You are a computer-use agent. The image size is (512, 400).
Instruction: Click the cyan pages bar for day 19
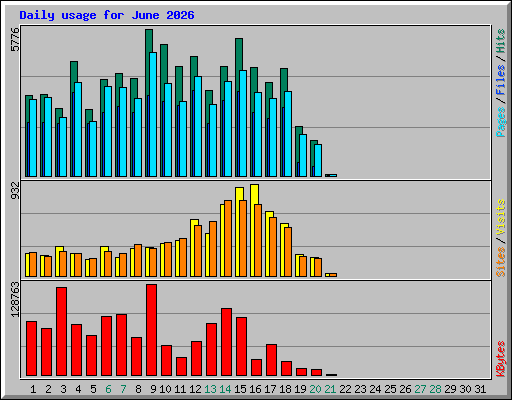tap(303, 155)
